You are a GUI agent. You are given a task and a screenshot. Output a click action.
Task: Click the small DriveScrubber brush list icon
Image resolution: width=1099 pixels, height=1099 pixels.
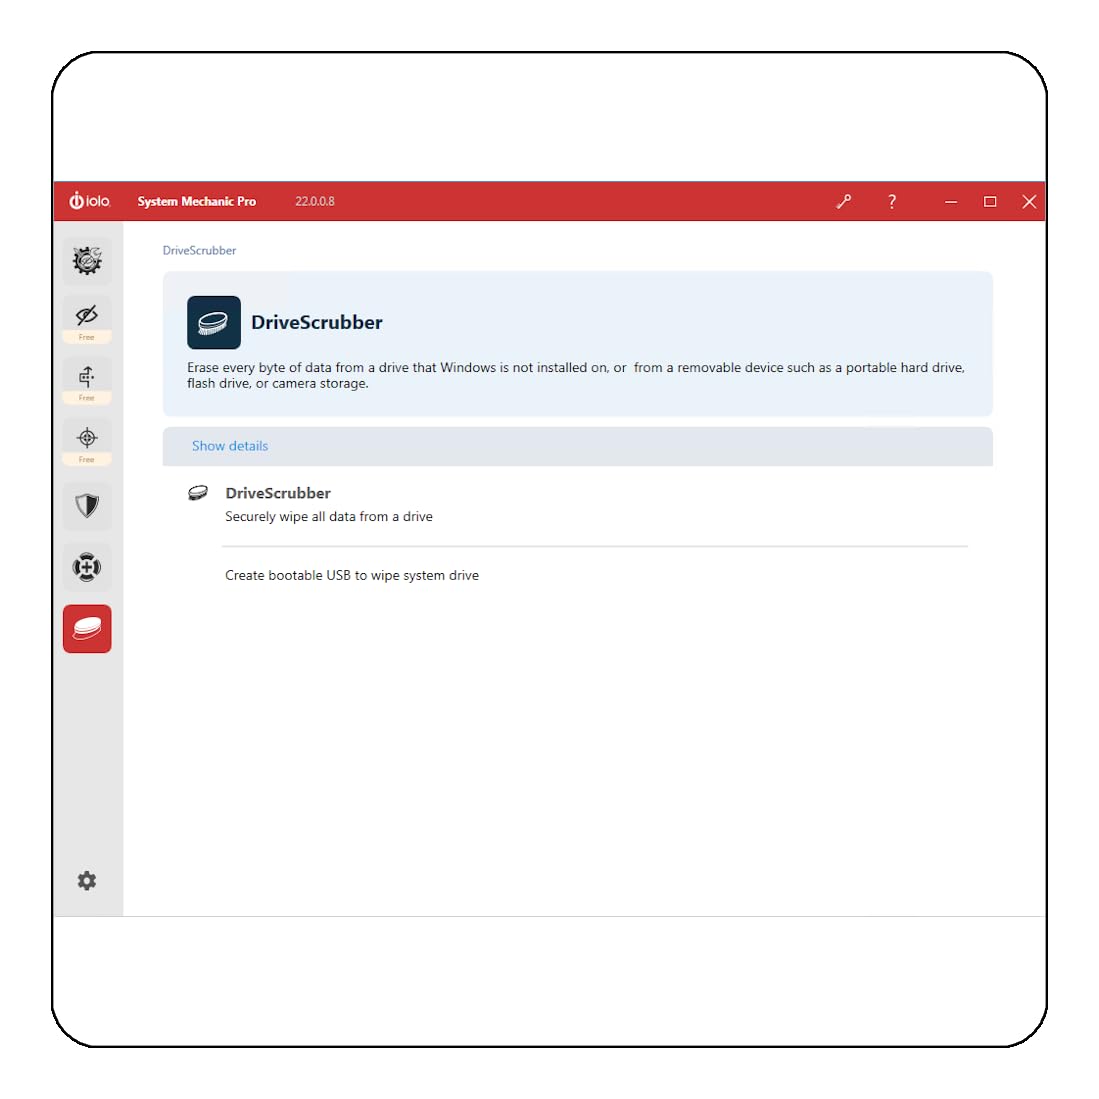(198, 493)
